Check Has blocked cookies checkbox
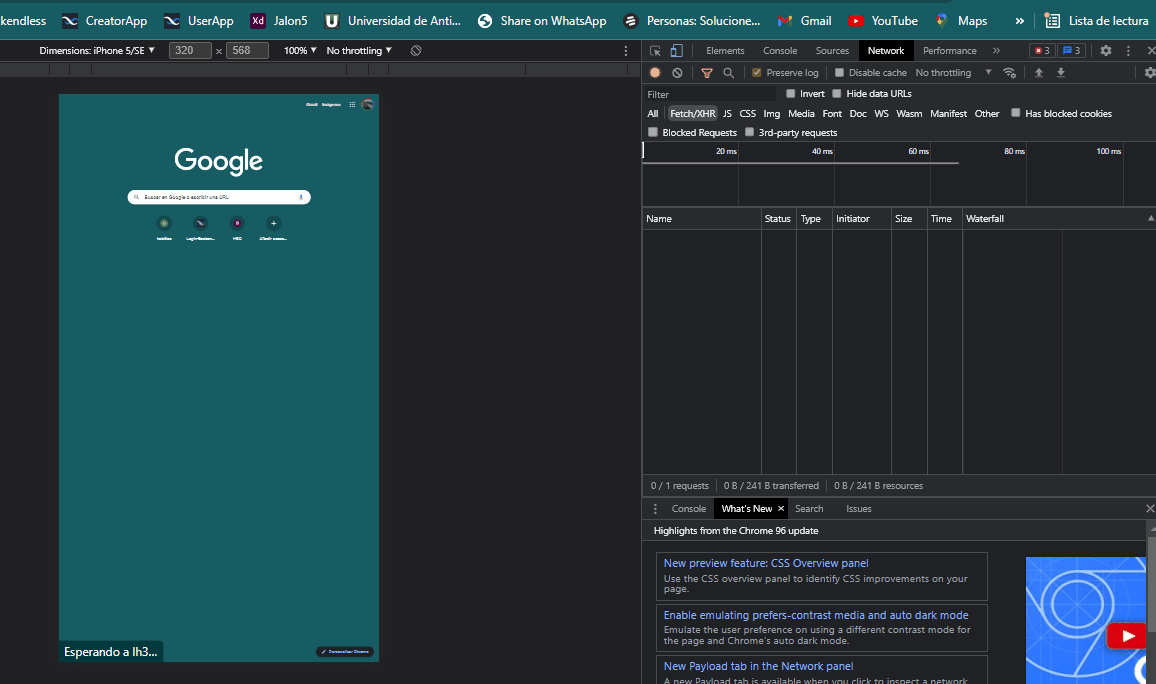This screenshot has height=684, width=1156. point(1015,113)
